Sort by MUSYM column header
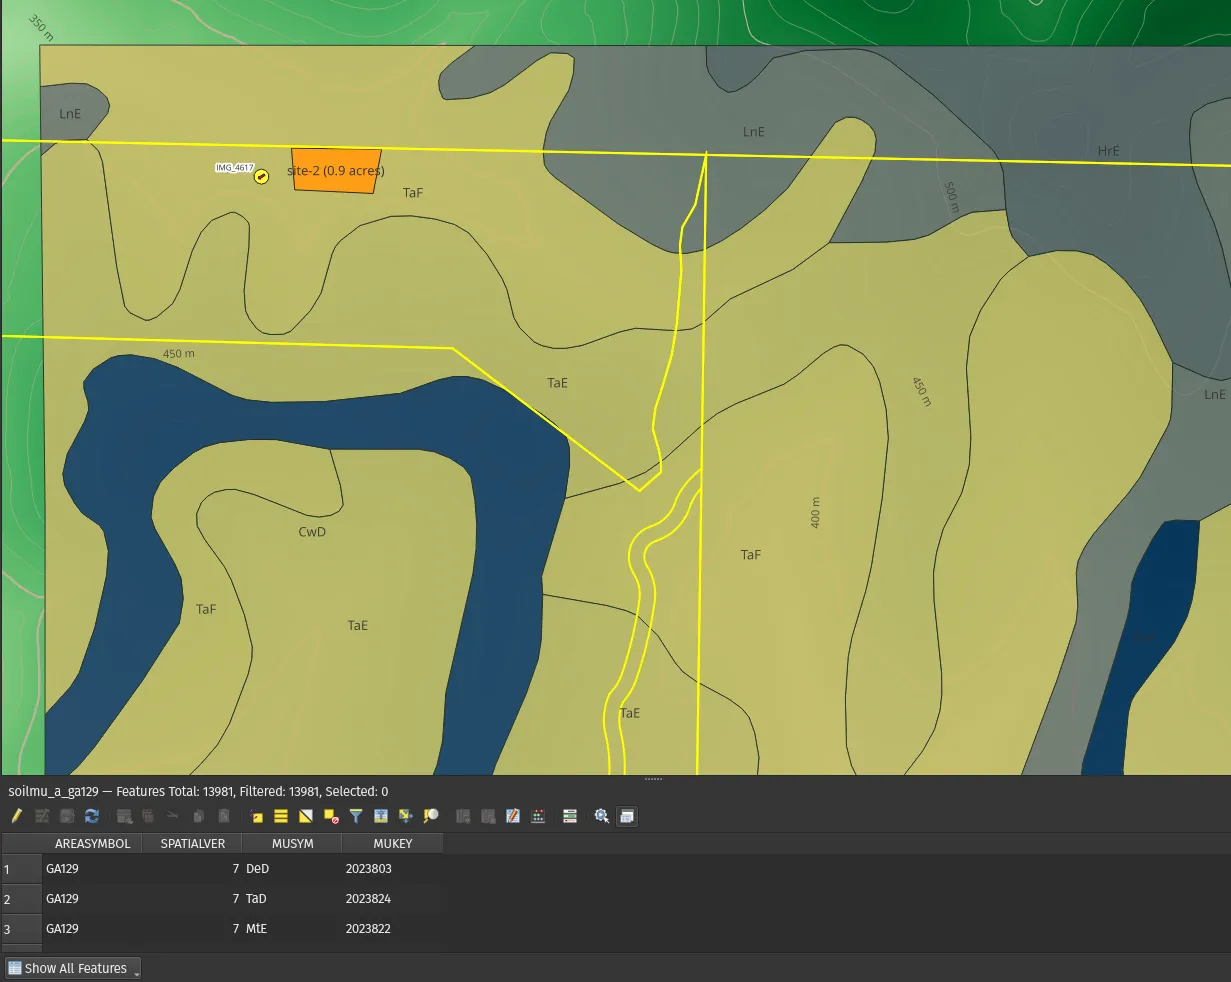 [292, 843]
